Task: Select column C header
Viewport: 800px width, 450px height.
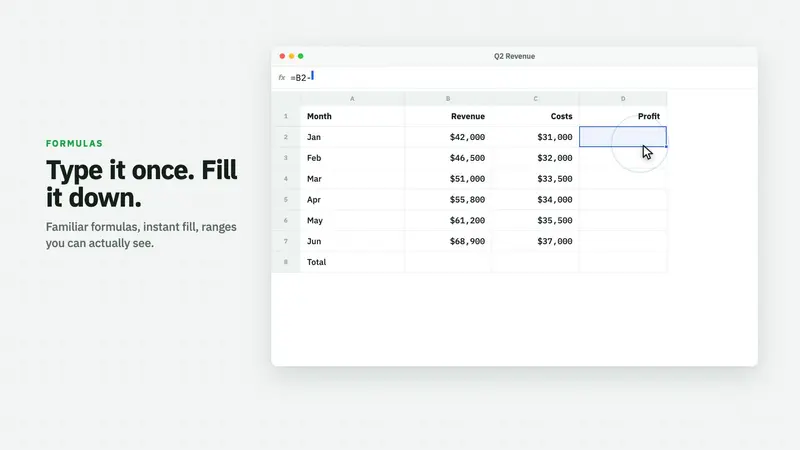Action: pyautogui.click(x=535, y=98)
